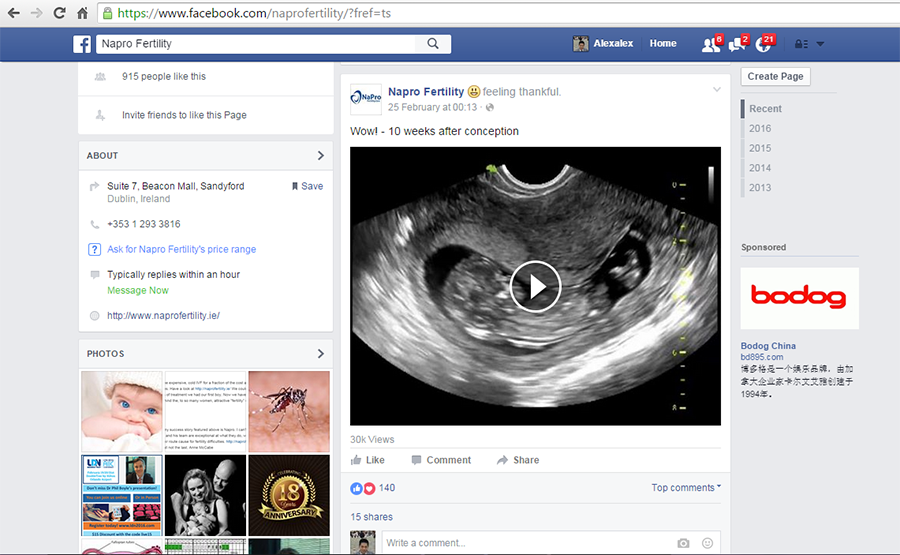Click the Save bookmark for address
The image size is (900, 555).
[307, 186]
